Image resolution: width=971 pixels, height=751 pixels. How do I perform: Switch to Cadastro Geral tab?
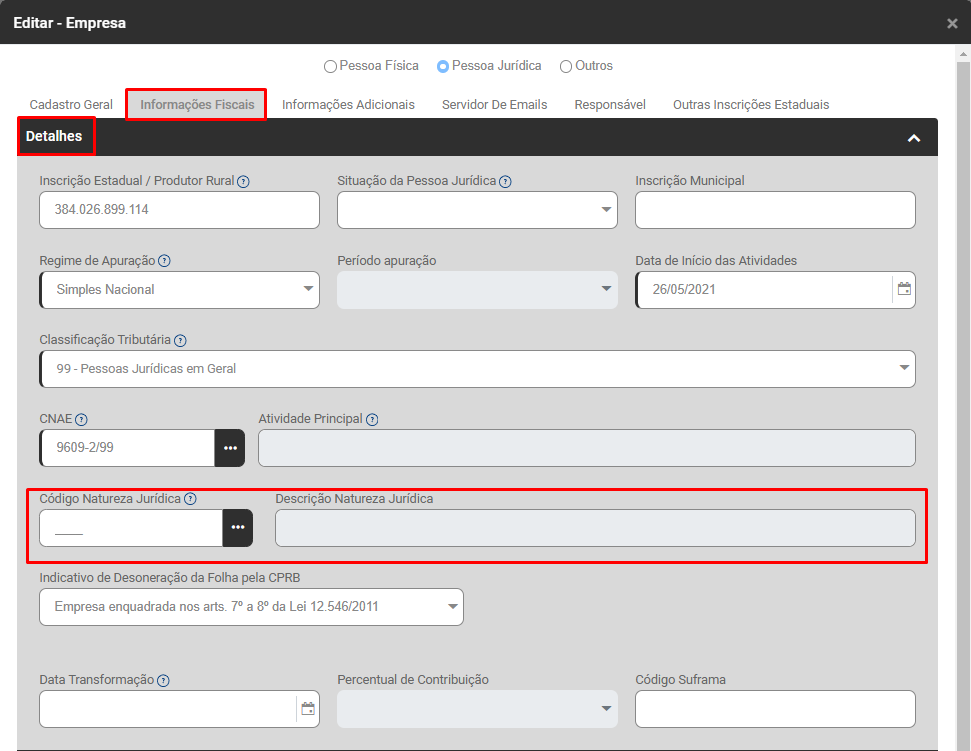[x=71, y=105]
